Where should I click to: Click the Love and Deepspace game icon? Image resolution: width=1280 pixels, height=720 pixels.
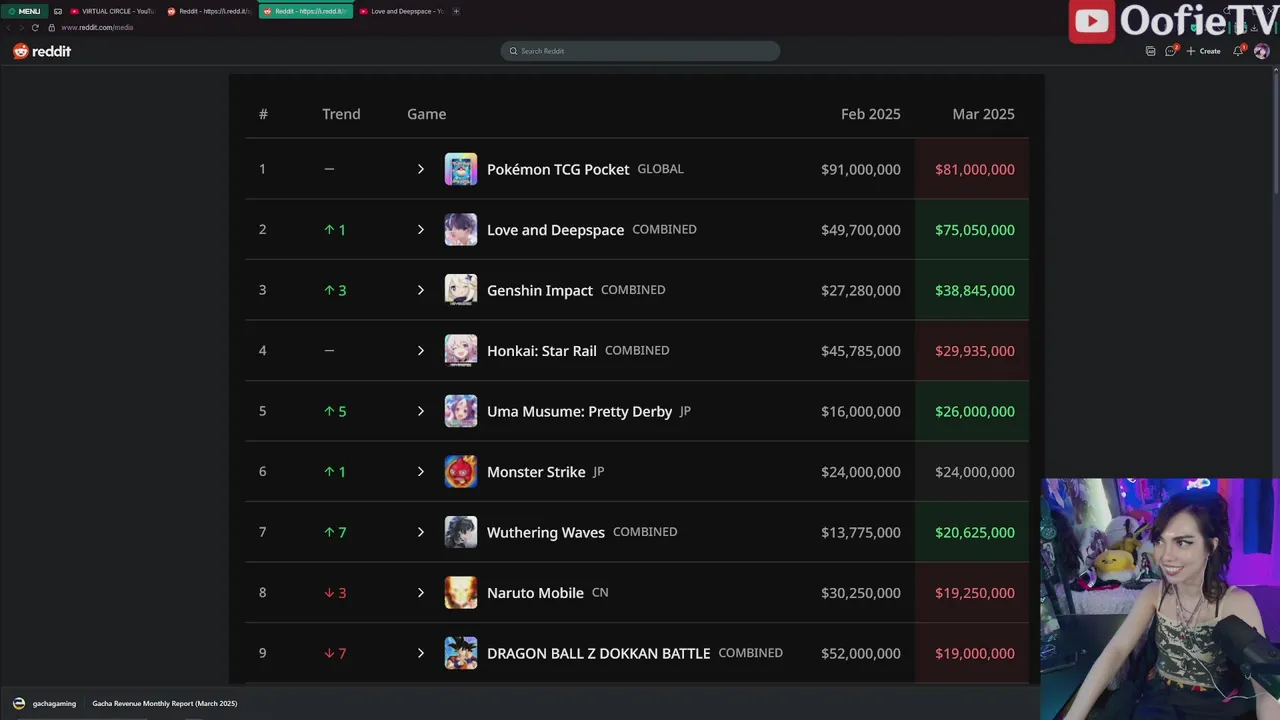point(461,230)
